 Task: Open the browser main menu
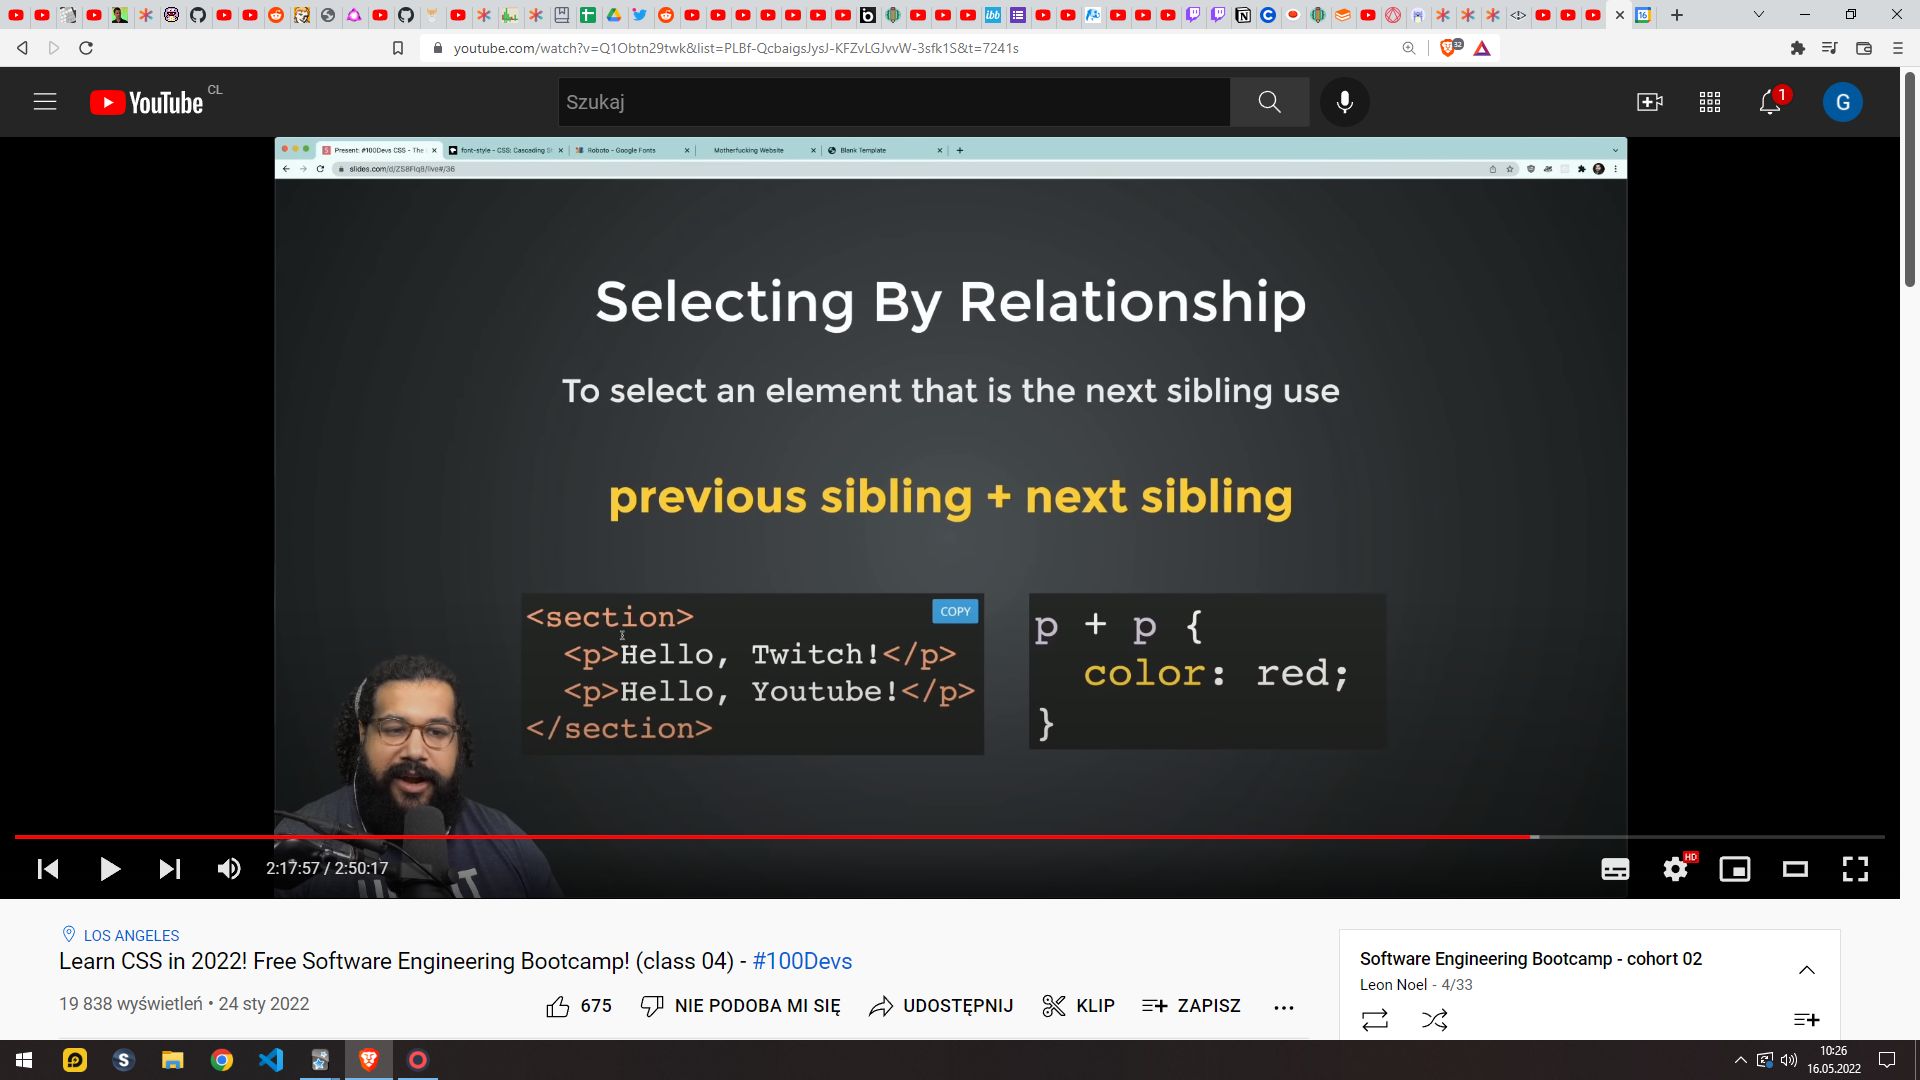[1897, 48]
